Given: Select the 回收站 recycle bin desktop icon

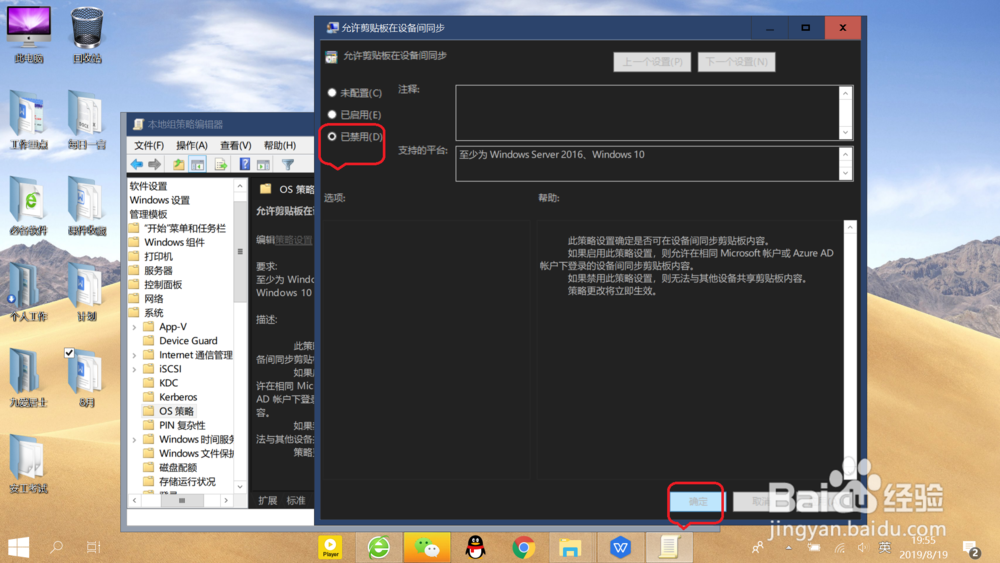Looking at the screenshot, I should (x=87, y=35).
